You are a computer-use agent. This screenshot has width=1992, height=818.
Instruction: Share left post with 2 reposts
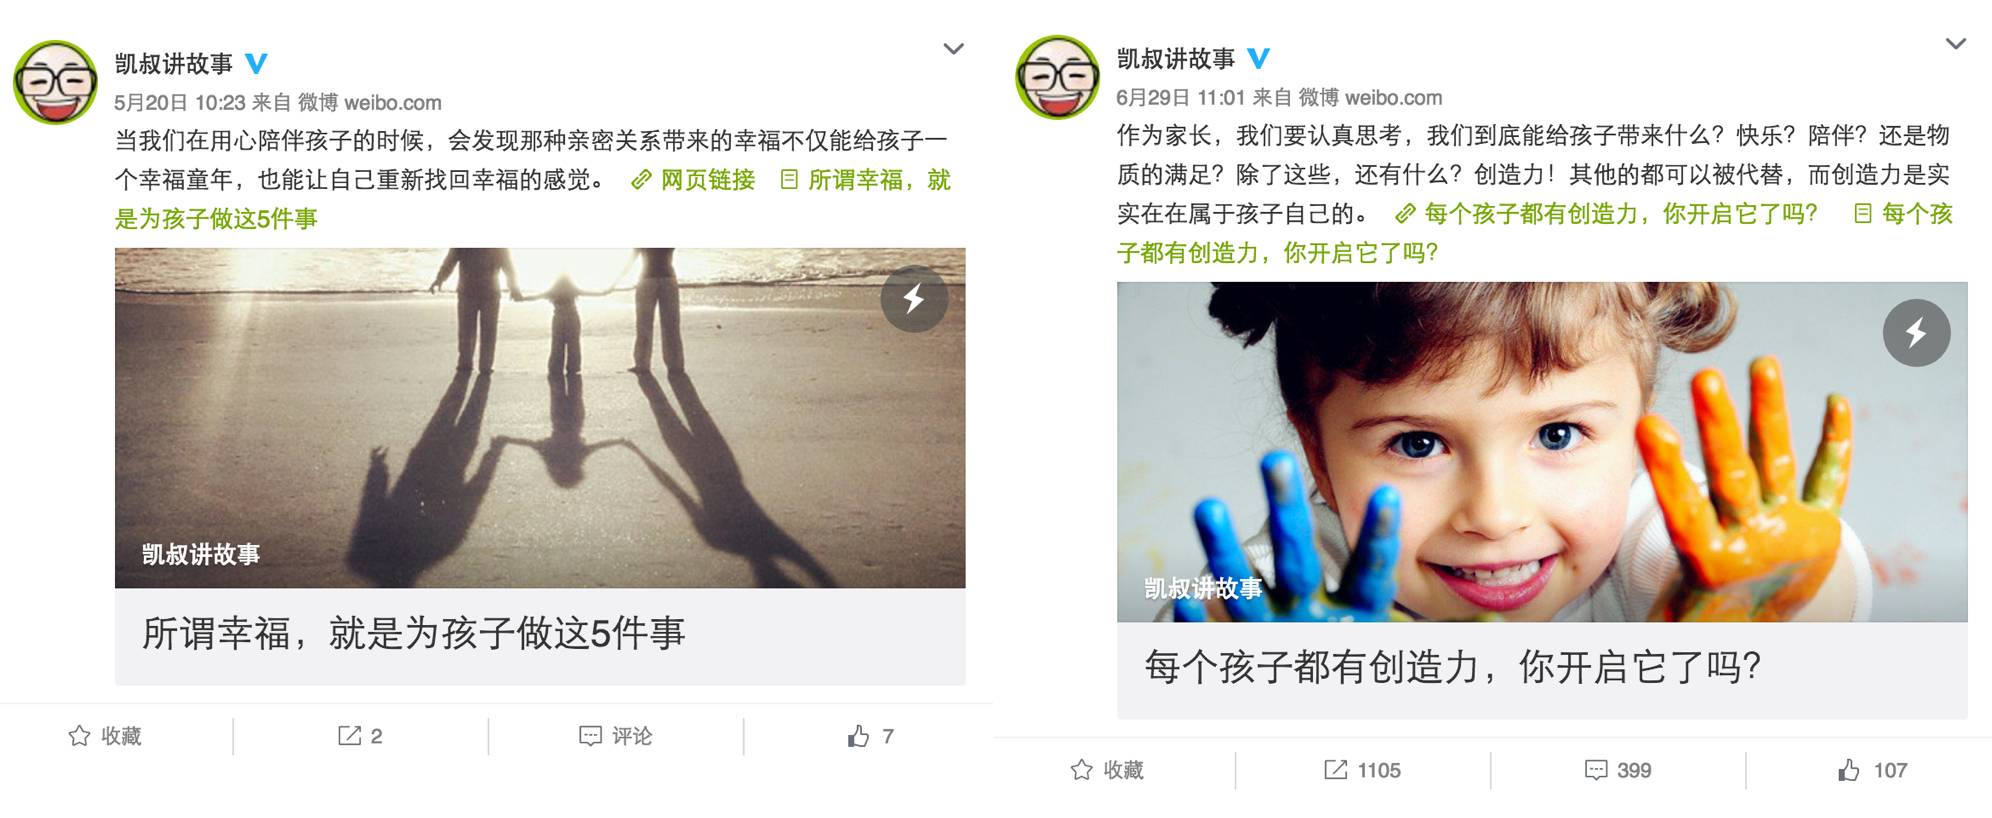[360, 736]
